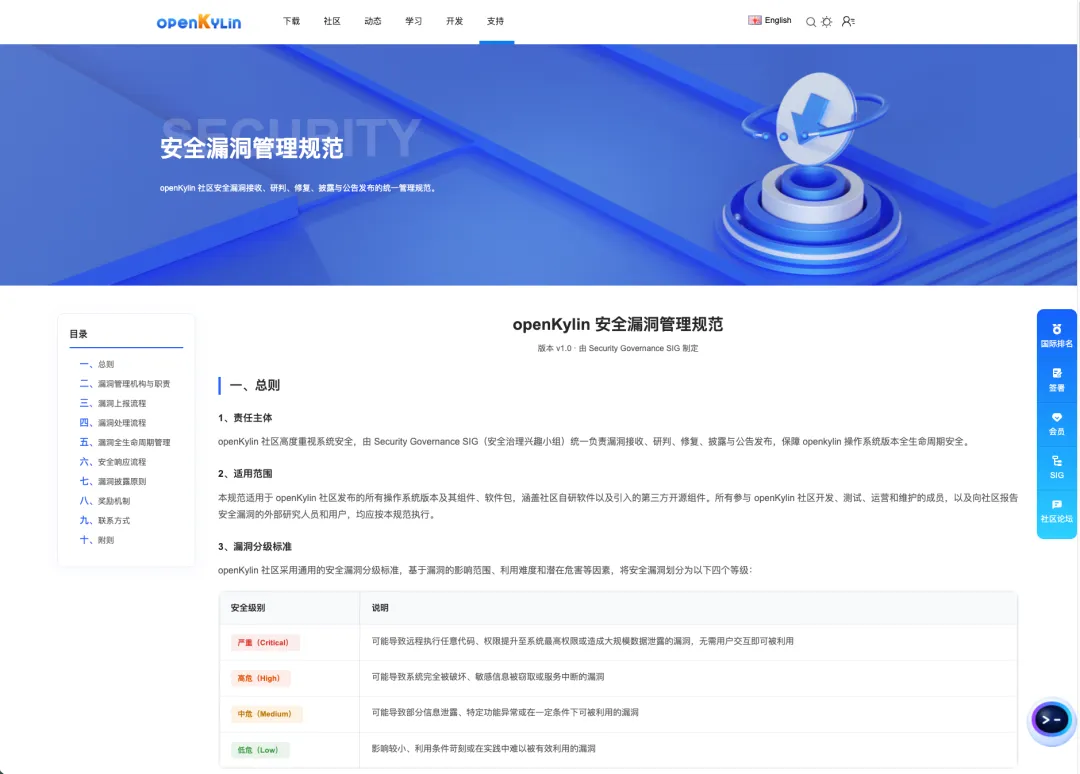Open the 会员 sidebar icon
The height and width of the screenshot is (774, 1080).
1057,423
